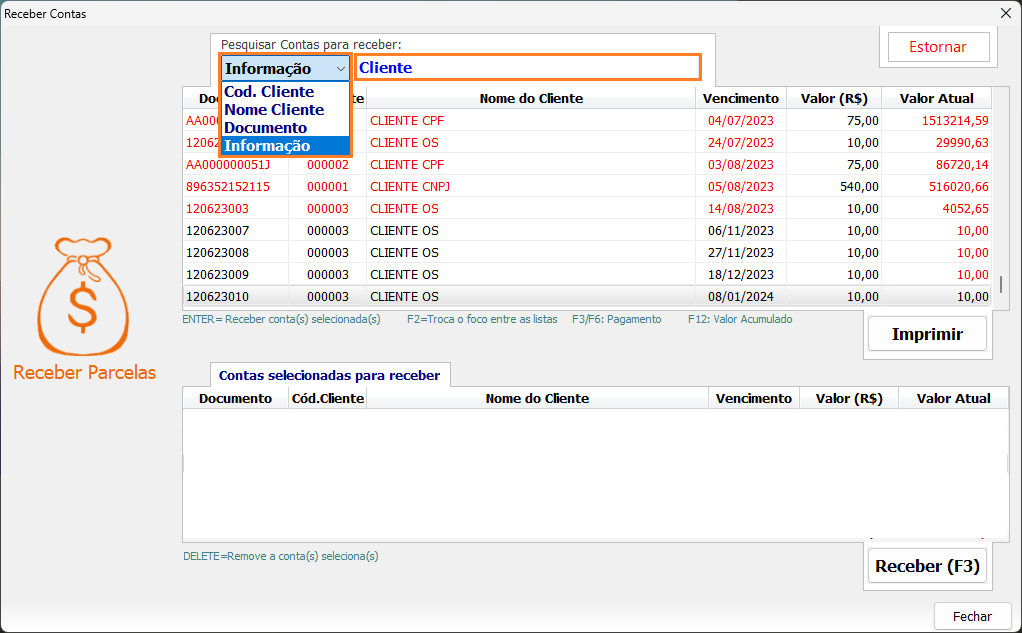Click the current value 4052,65
The height and width of the screenshot is (633, 1022).
pyautogui.click(x=965, y=209)
